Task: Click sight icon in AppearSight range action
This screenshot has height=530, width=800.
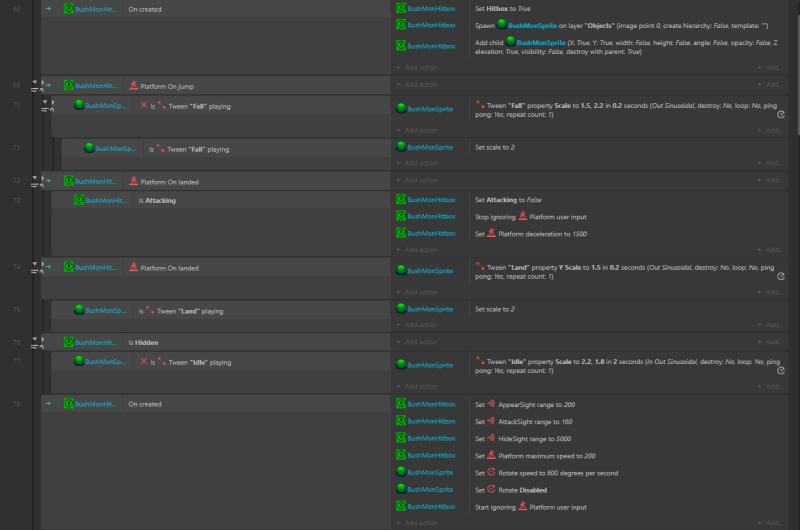Action: [491, 404]
